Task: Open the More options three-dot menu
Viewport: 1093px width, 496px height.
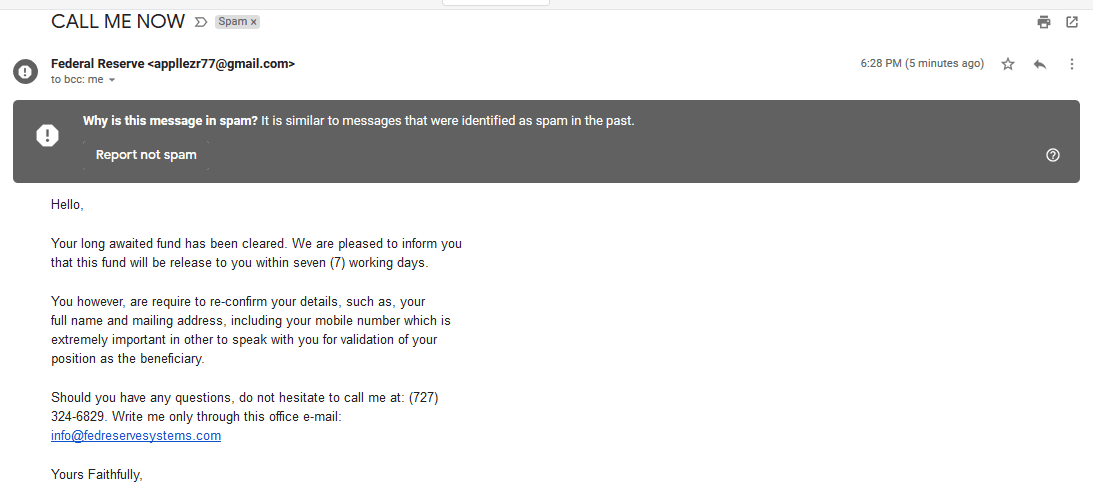Action: tap(1072, 64)
